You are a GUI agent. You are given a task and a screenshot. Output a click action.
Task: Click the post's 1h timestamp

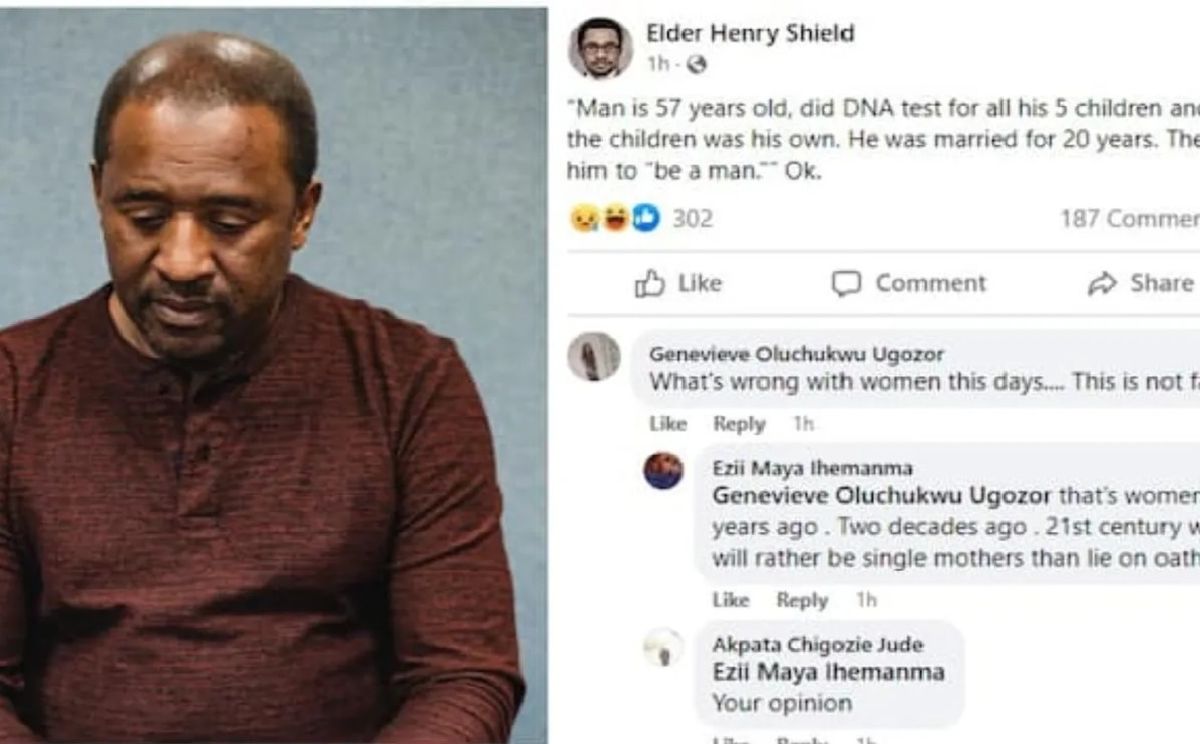point(658,65)
